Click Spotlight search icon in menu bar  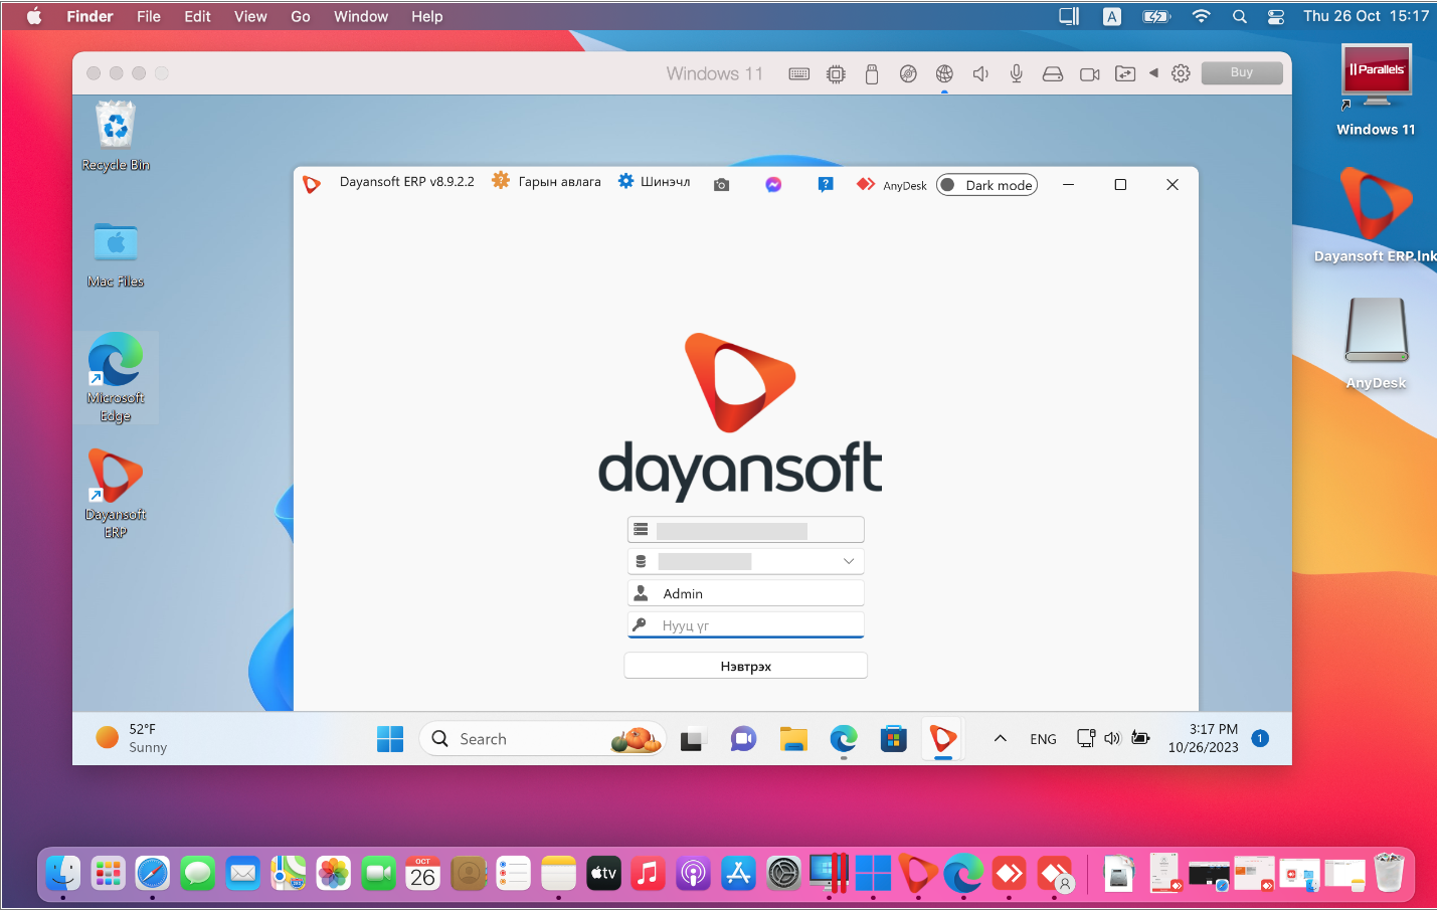pos(1240,16)
